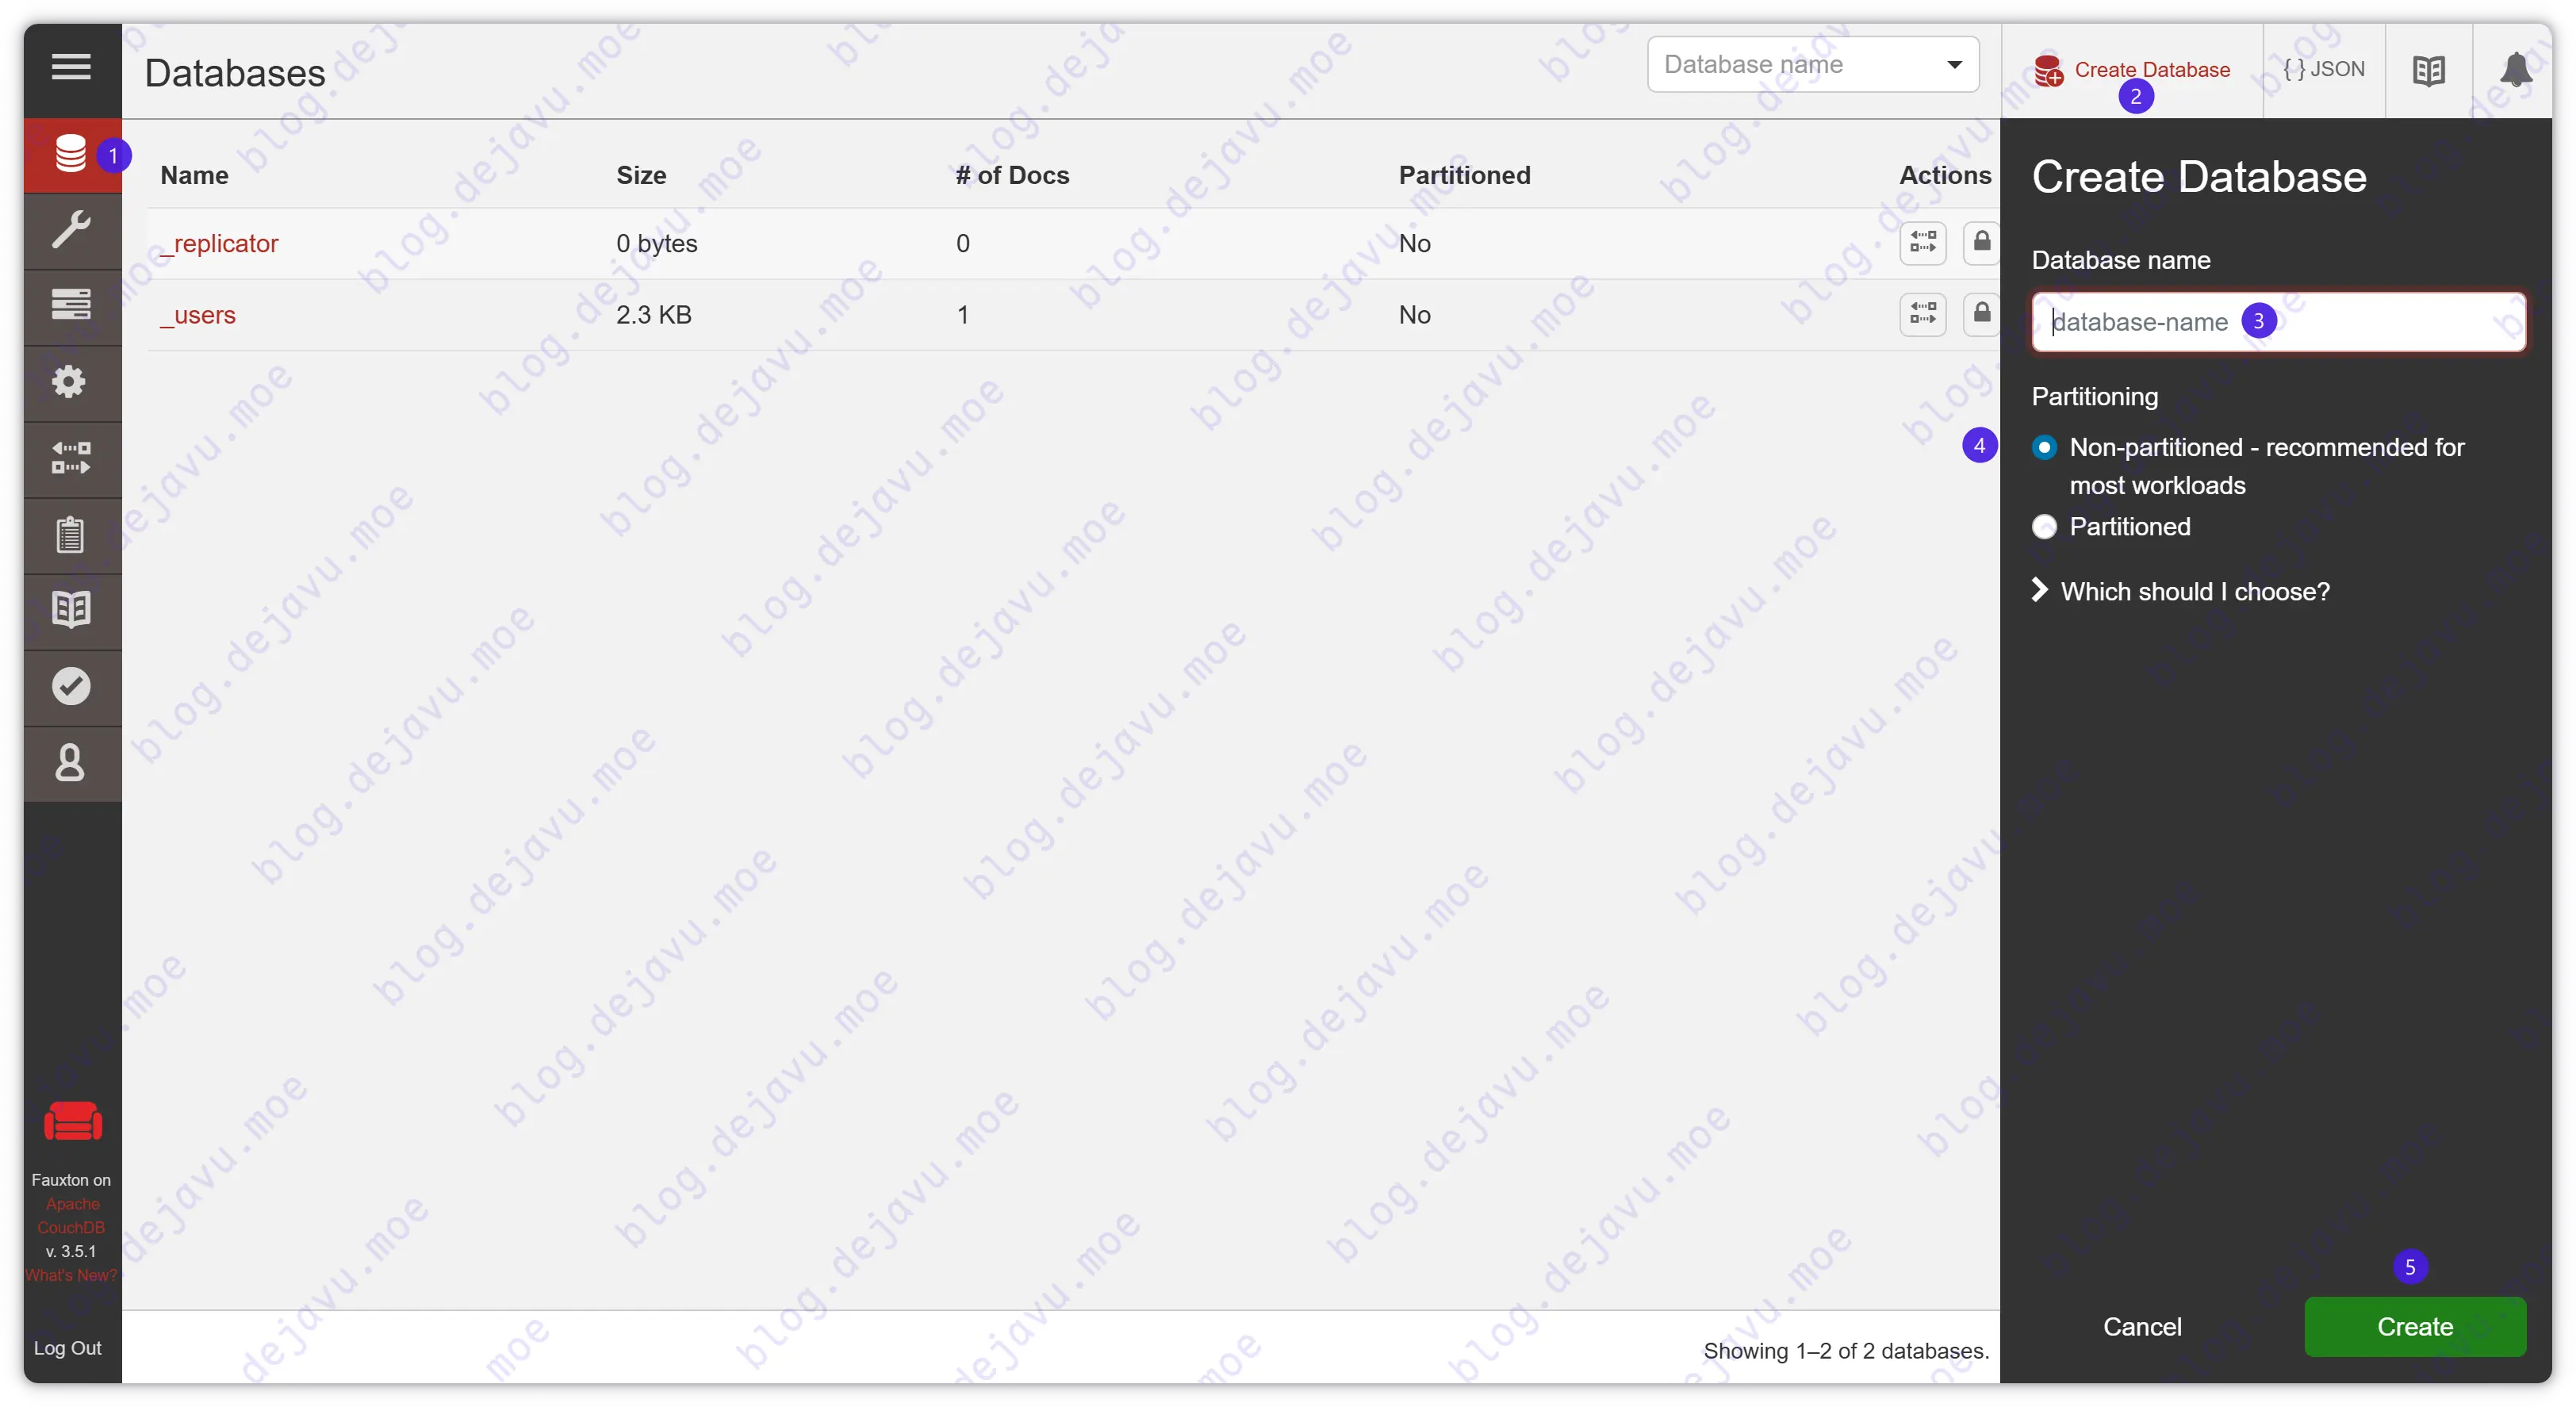Click lock permissions icon for _users
Viewport: 2576px width, 1407px height.
click(x=1981, y=314)
